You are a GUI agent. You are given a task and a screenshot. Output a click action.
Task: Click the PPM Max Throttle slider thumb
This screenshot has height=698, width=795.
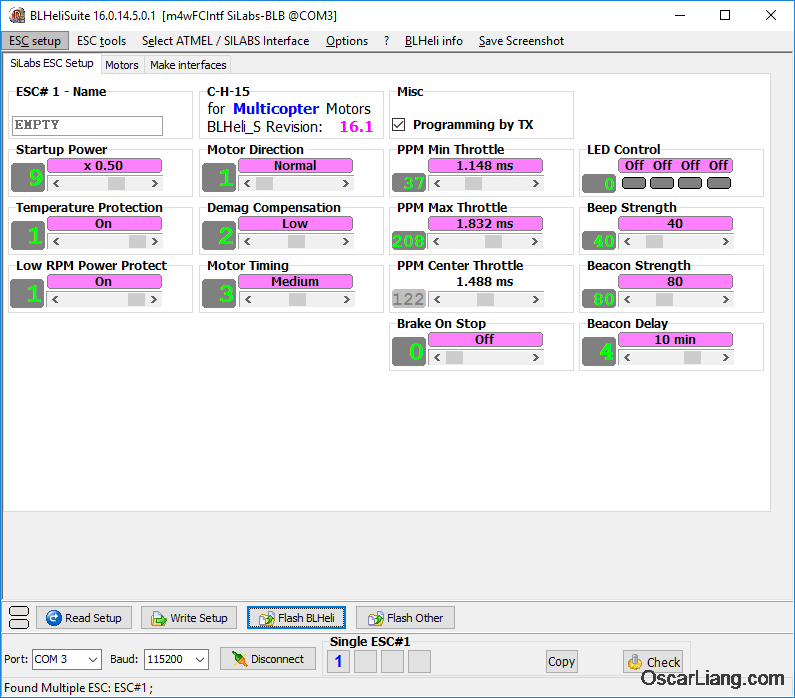(x=493, y=242)
